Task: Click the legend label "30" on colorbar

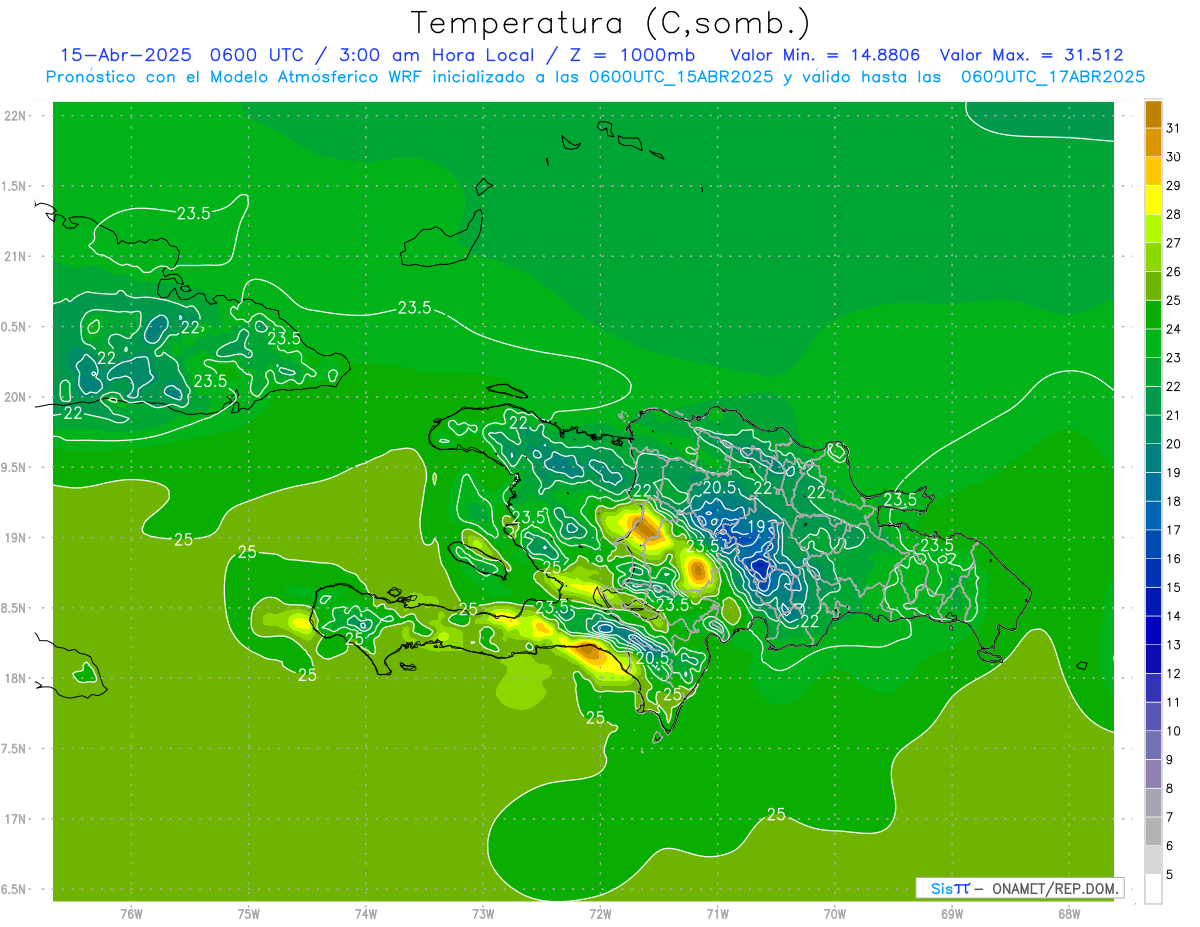Action: 1174,157
